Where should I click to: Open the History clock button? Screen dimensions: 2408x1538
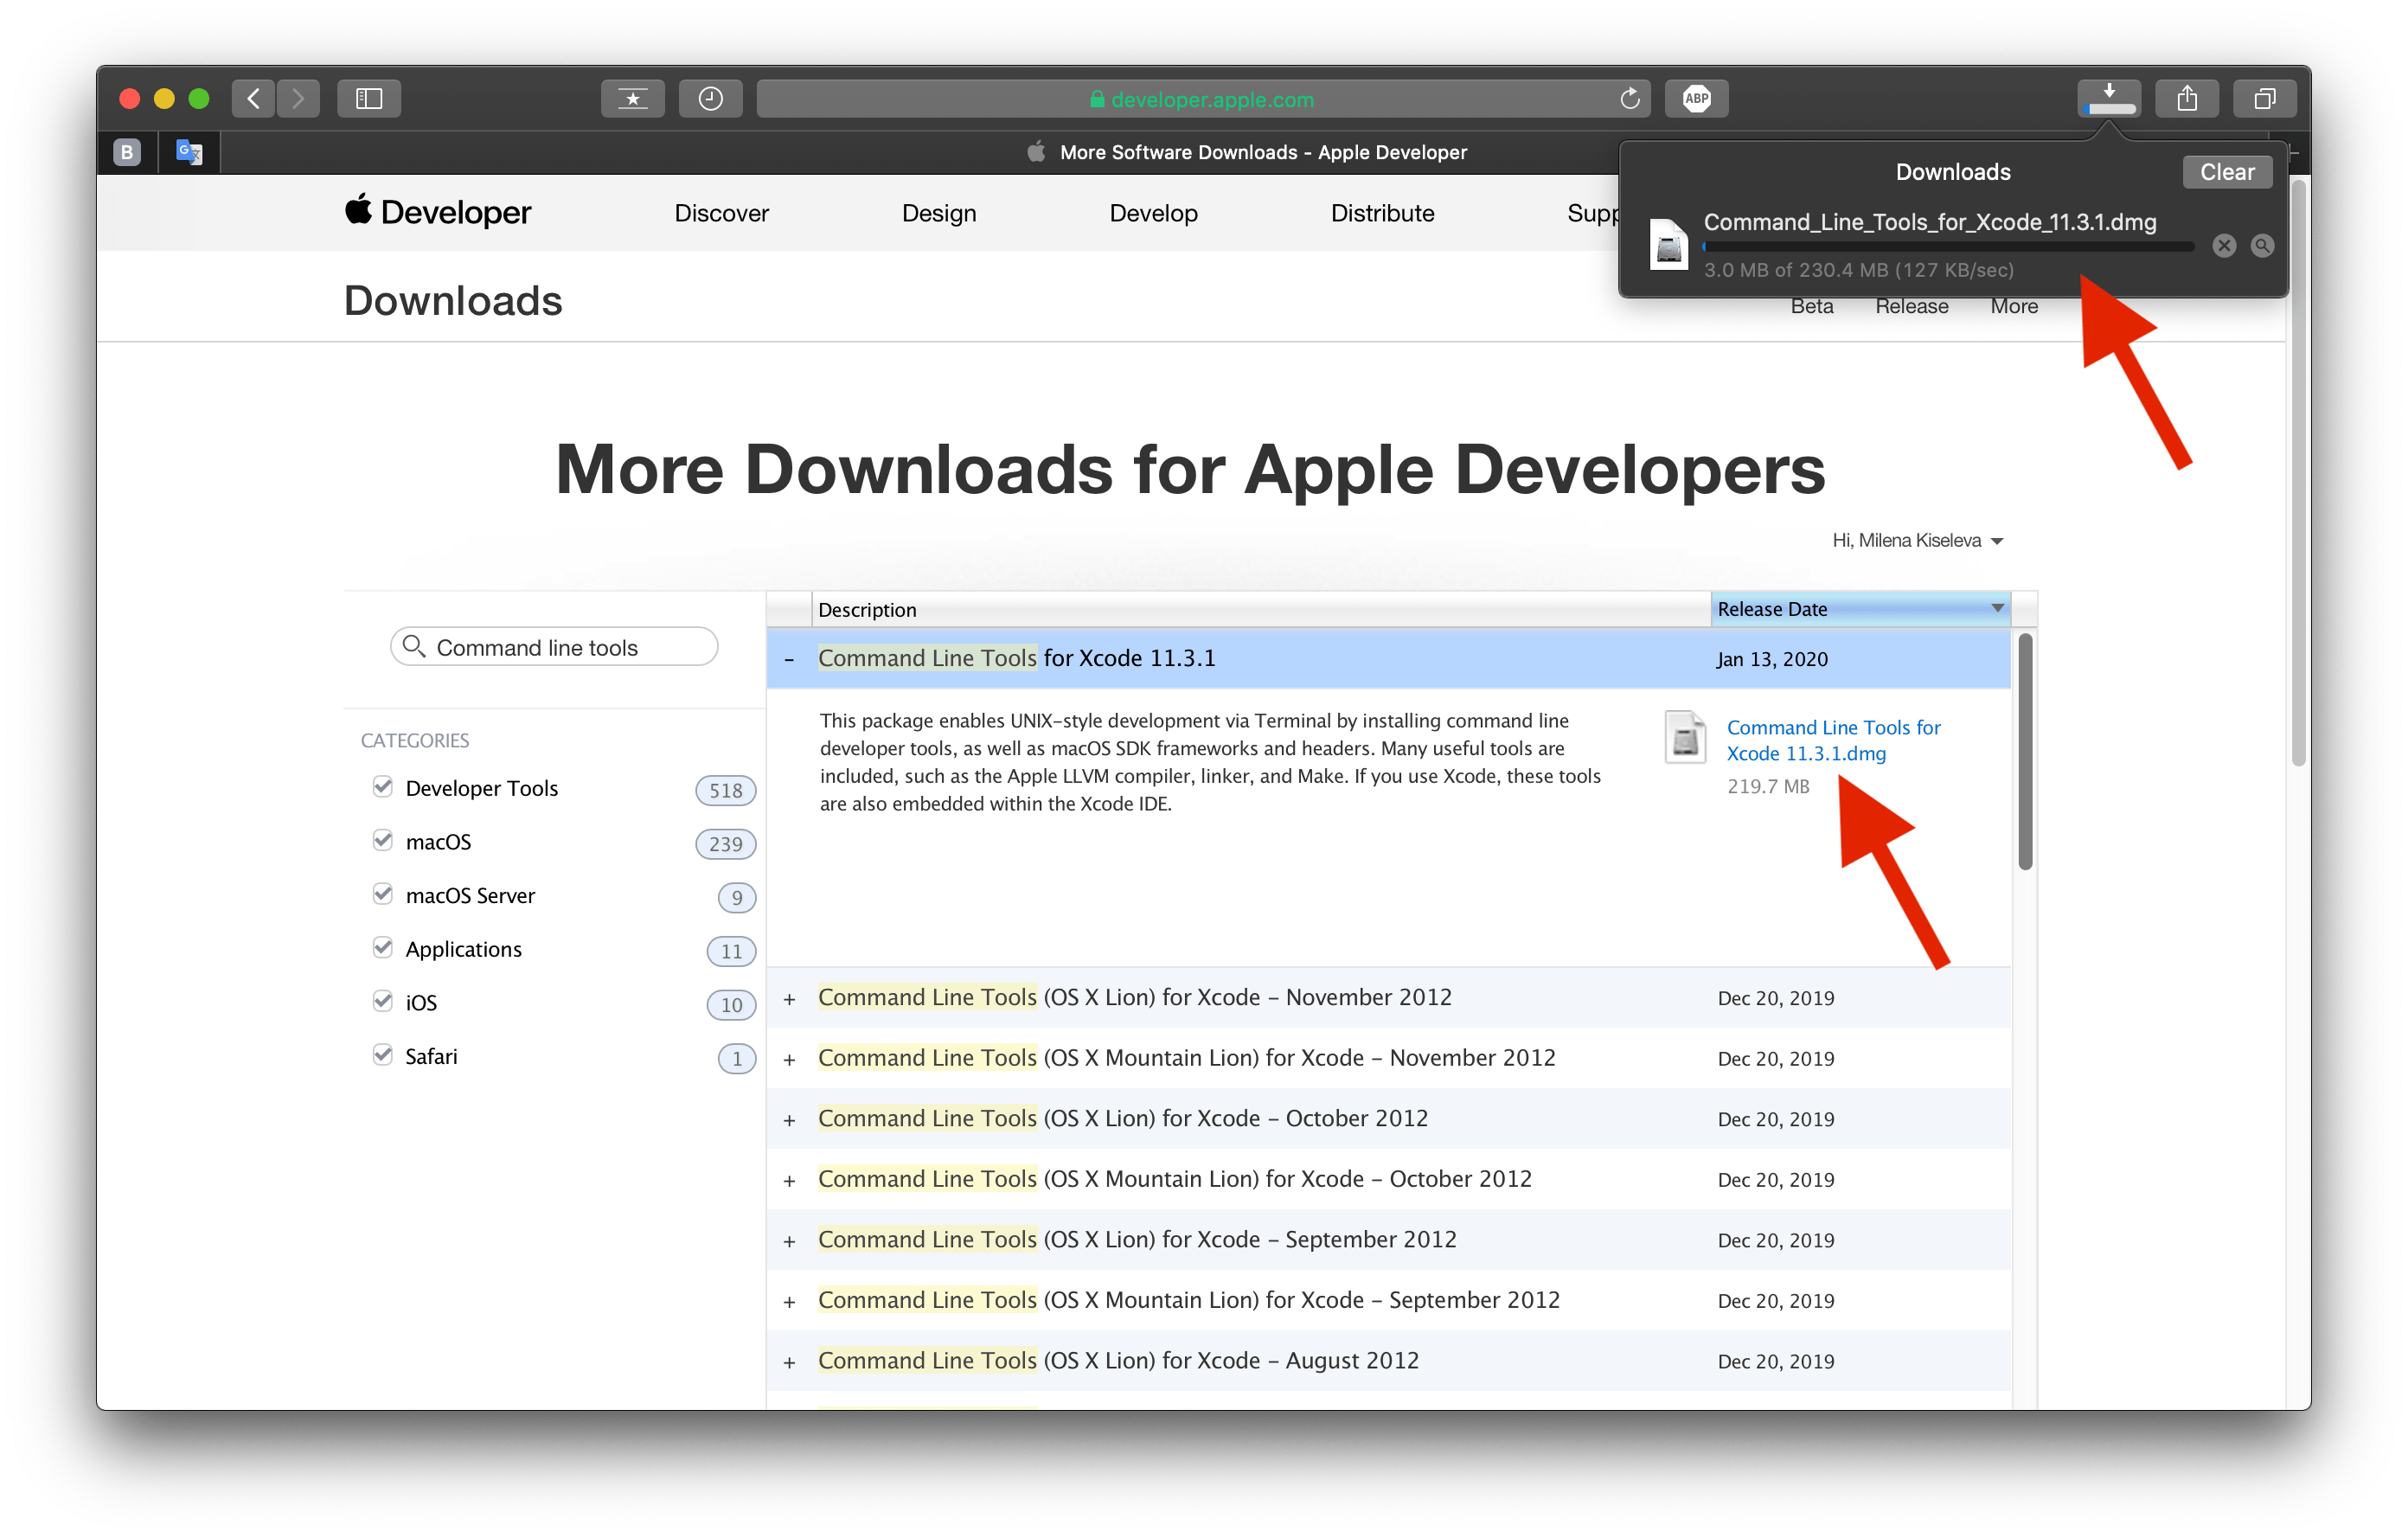tap(710, 98)
